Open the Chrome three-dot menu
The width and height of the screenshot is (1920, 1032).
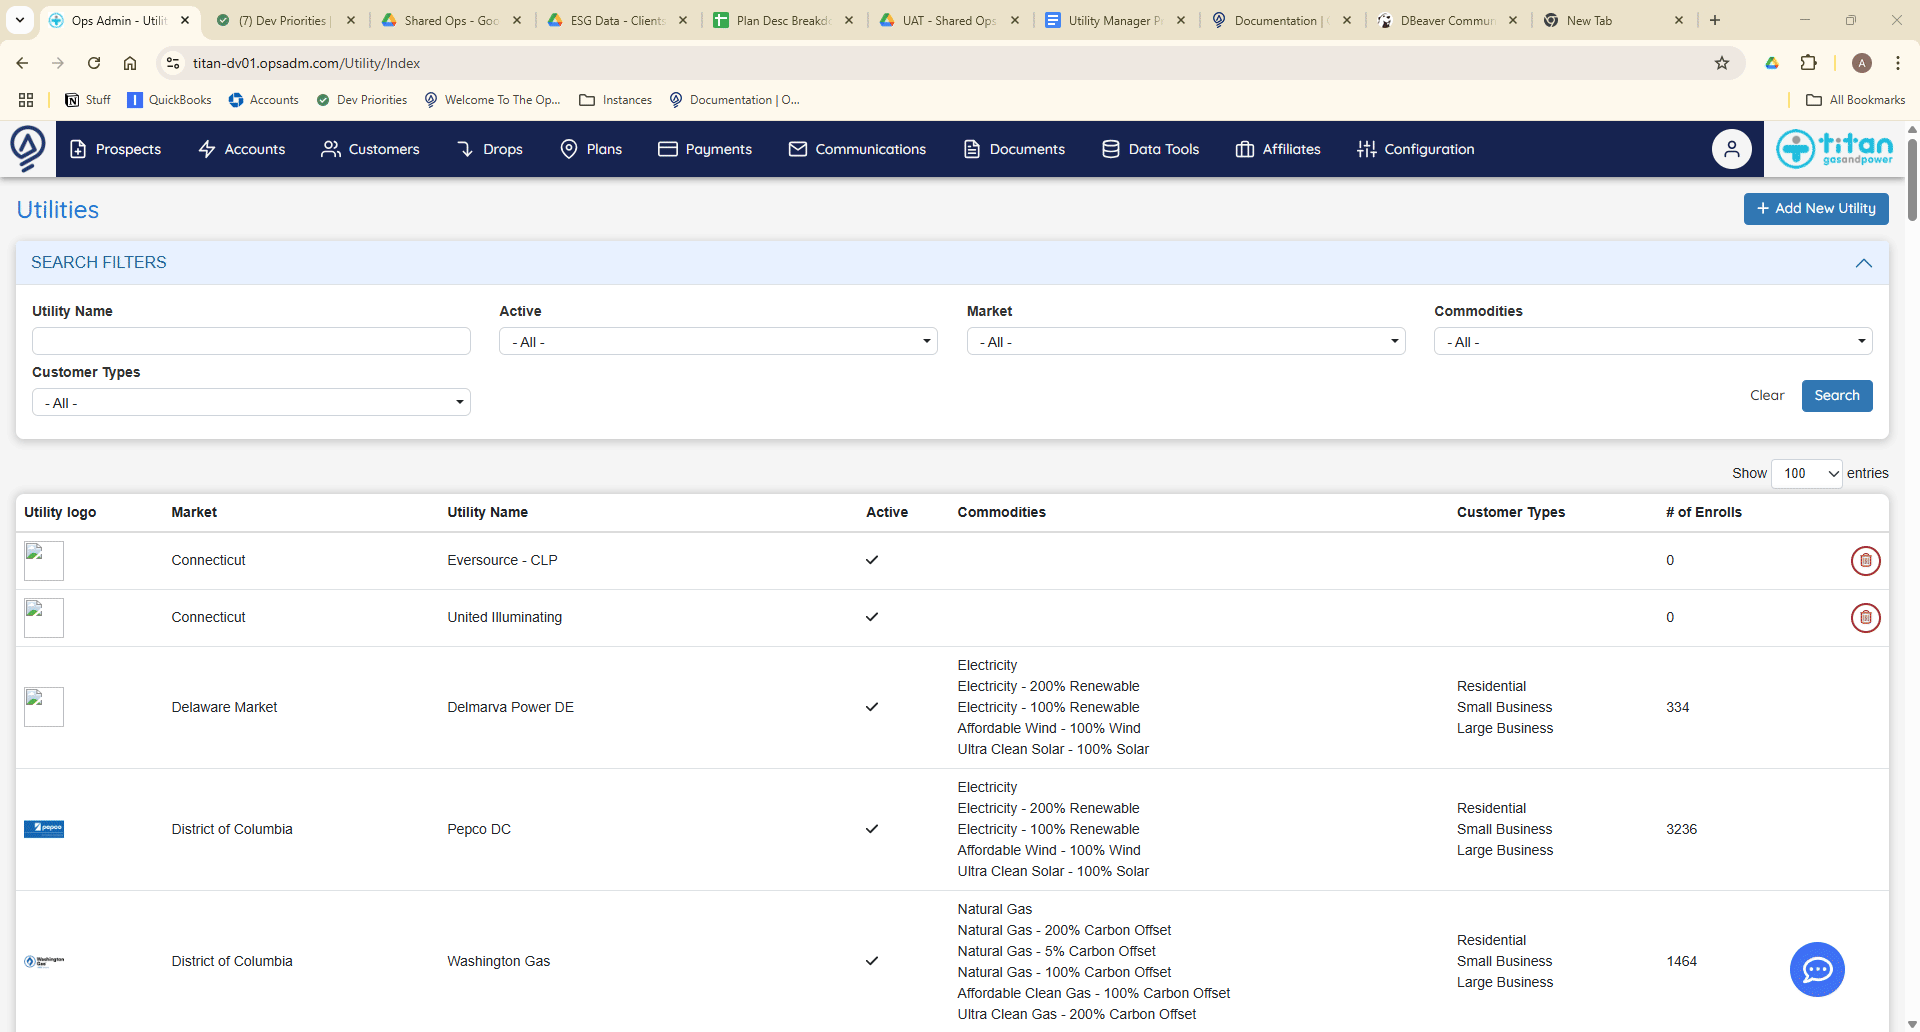pos(1897,63)
